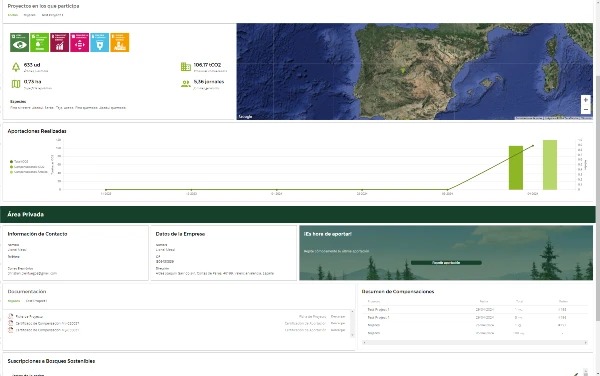Download the first document in Documentación

point(338,317)
